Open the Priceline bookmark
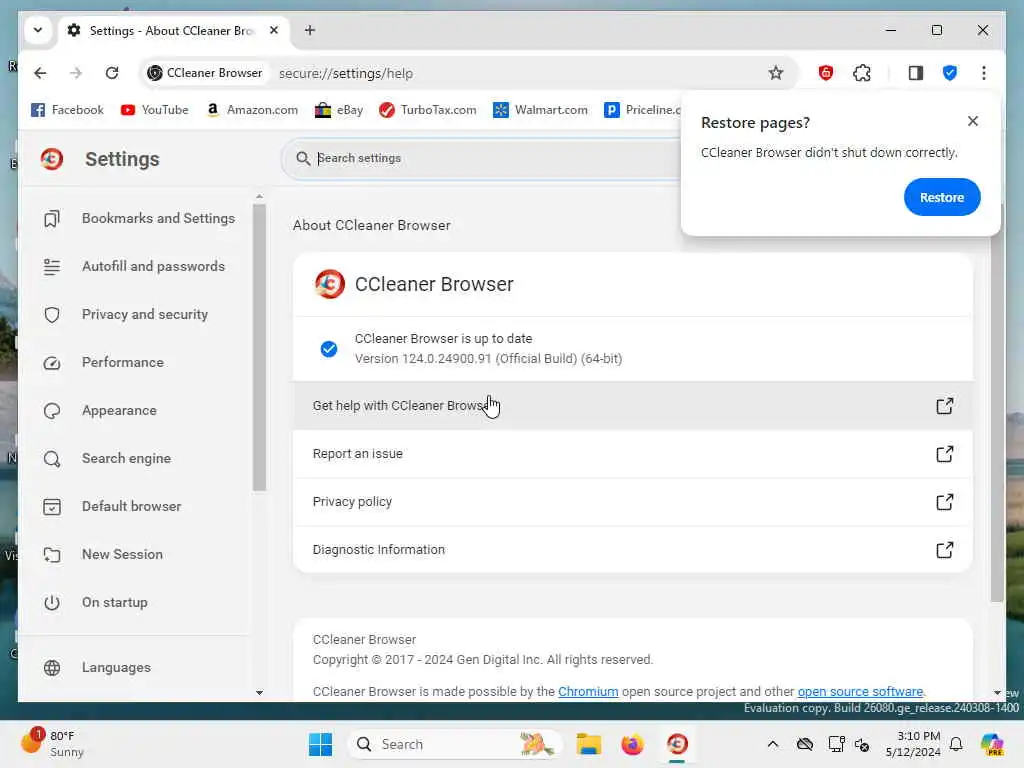 pyautogui.click(x=642, y=110)
